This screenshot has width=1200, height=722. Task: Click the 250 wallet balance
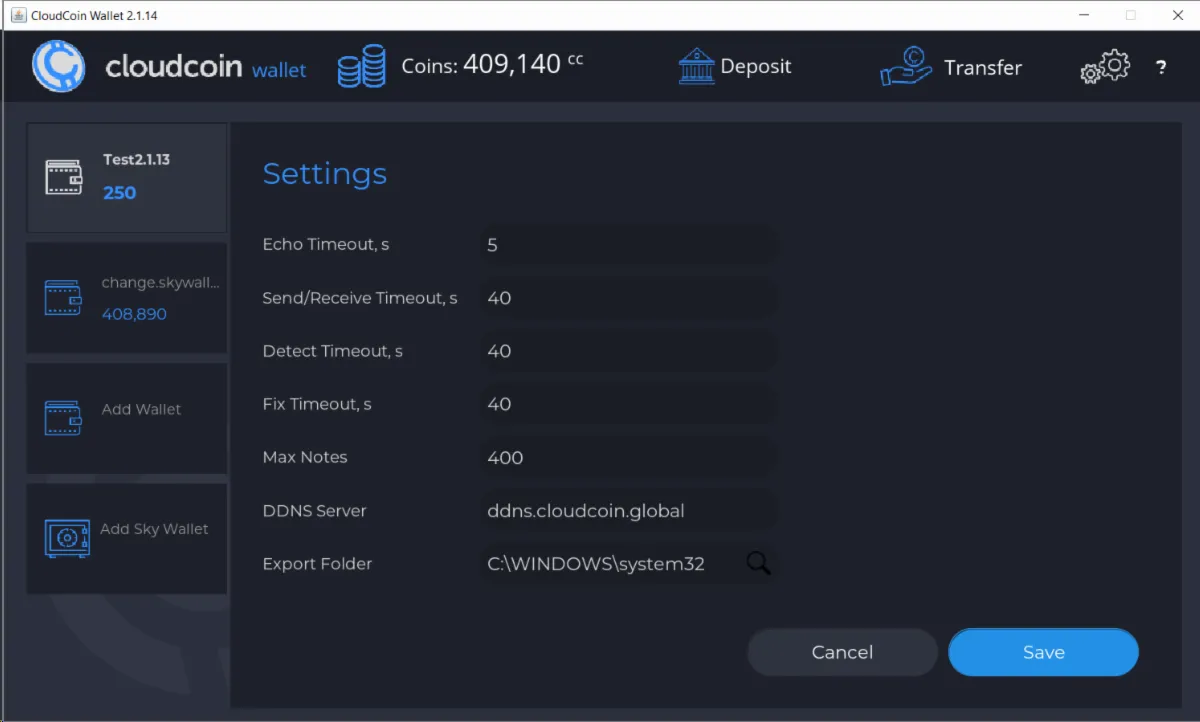(x=119, y=193)
